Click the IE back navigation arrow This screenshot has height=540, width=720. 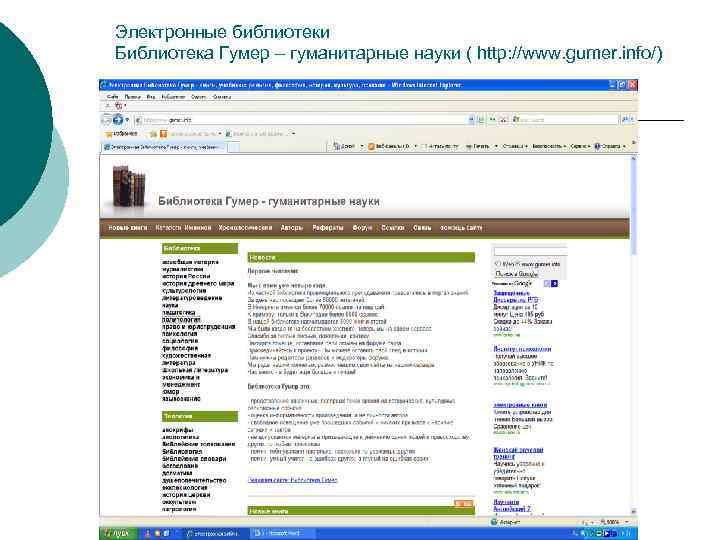click(x=106, y=120)
